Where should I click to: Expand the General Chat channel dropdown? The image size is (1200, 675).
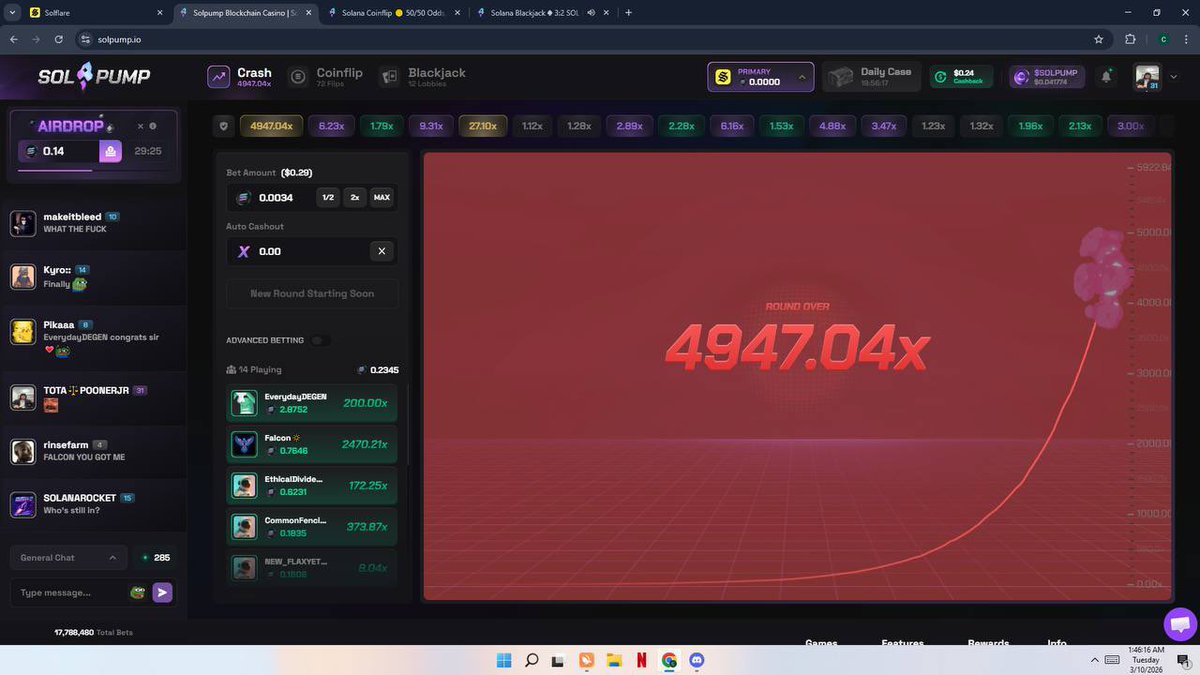68,558
